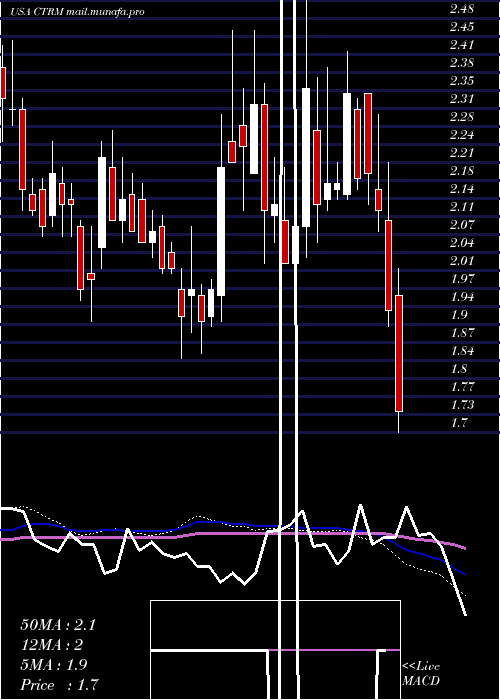The width and height of the screenshot is (500, 700).
Task: Click the 2.11 price axis label
Action: point(462,207)
